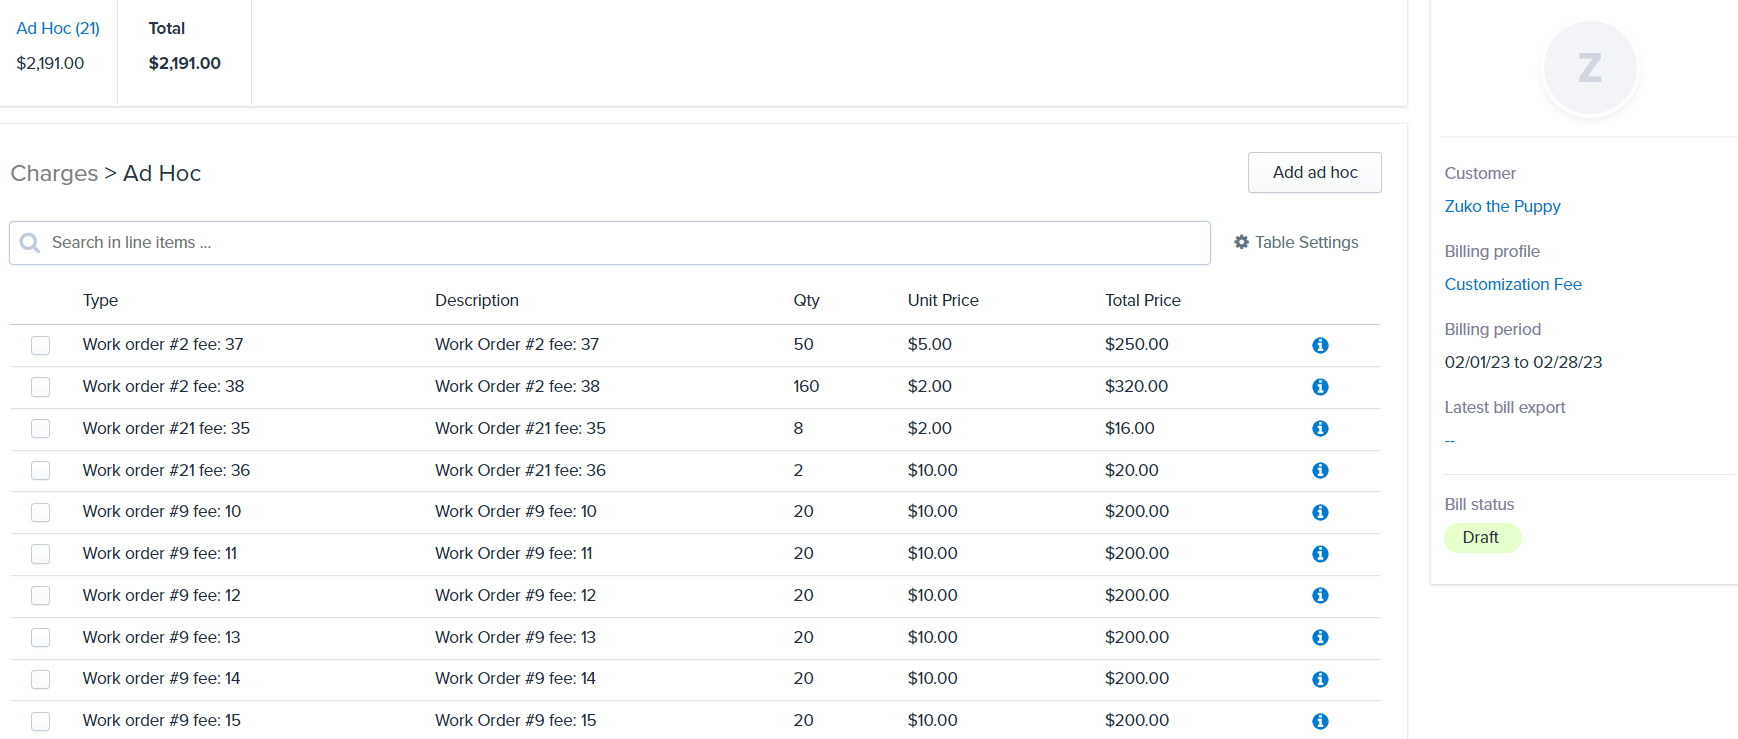The width and height of the screenshot is (1738, 739).
Task: Tick checkbox for Work order #21 fee: 36
Action: pyautogui.click(x=40, y=470)
